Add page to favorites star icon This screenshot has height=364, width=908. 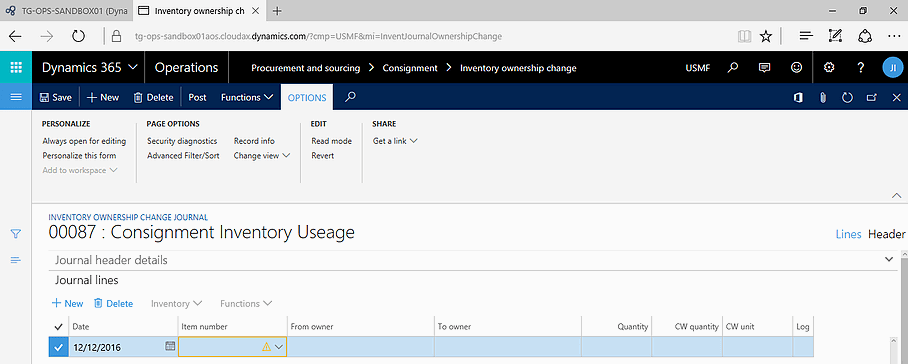coord(766,36)
